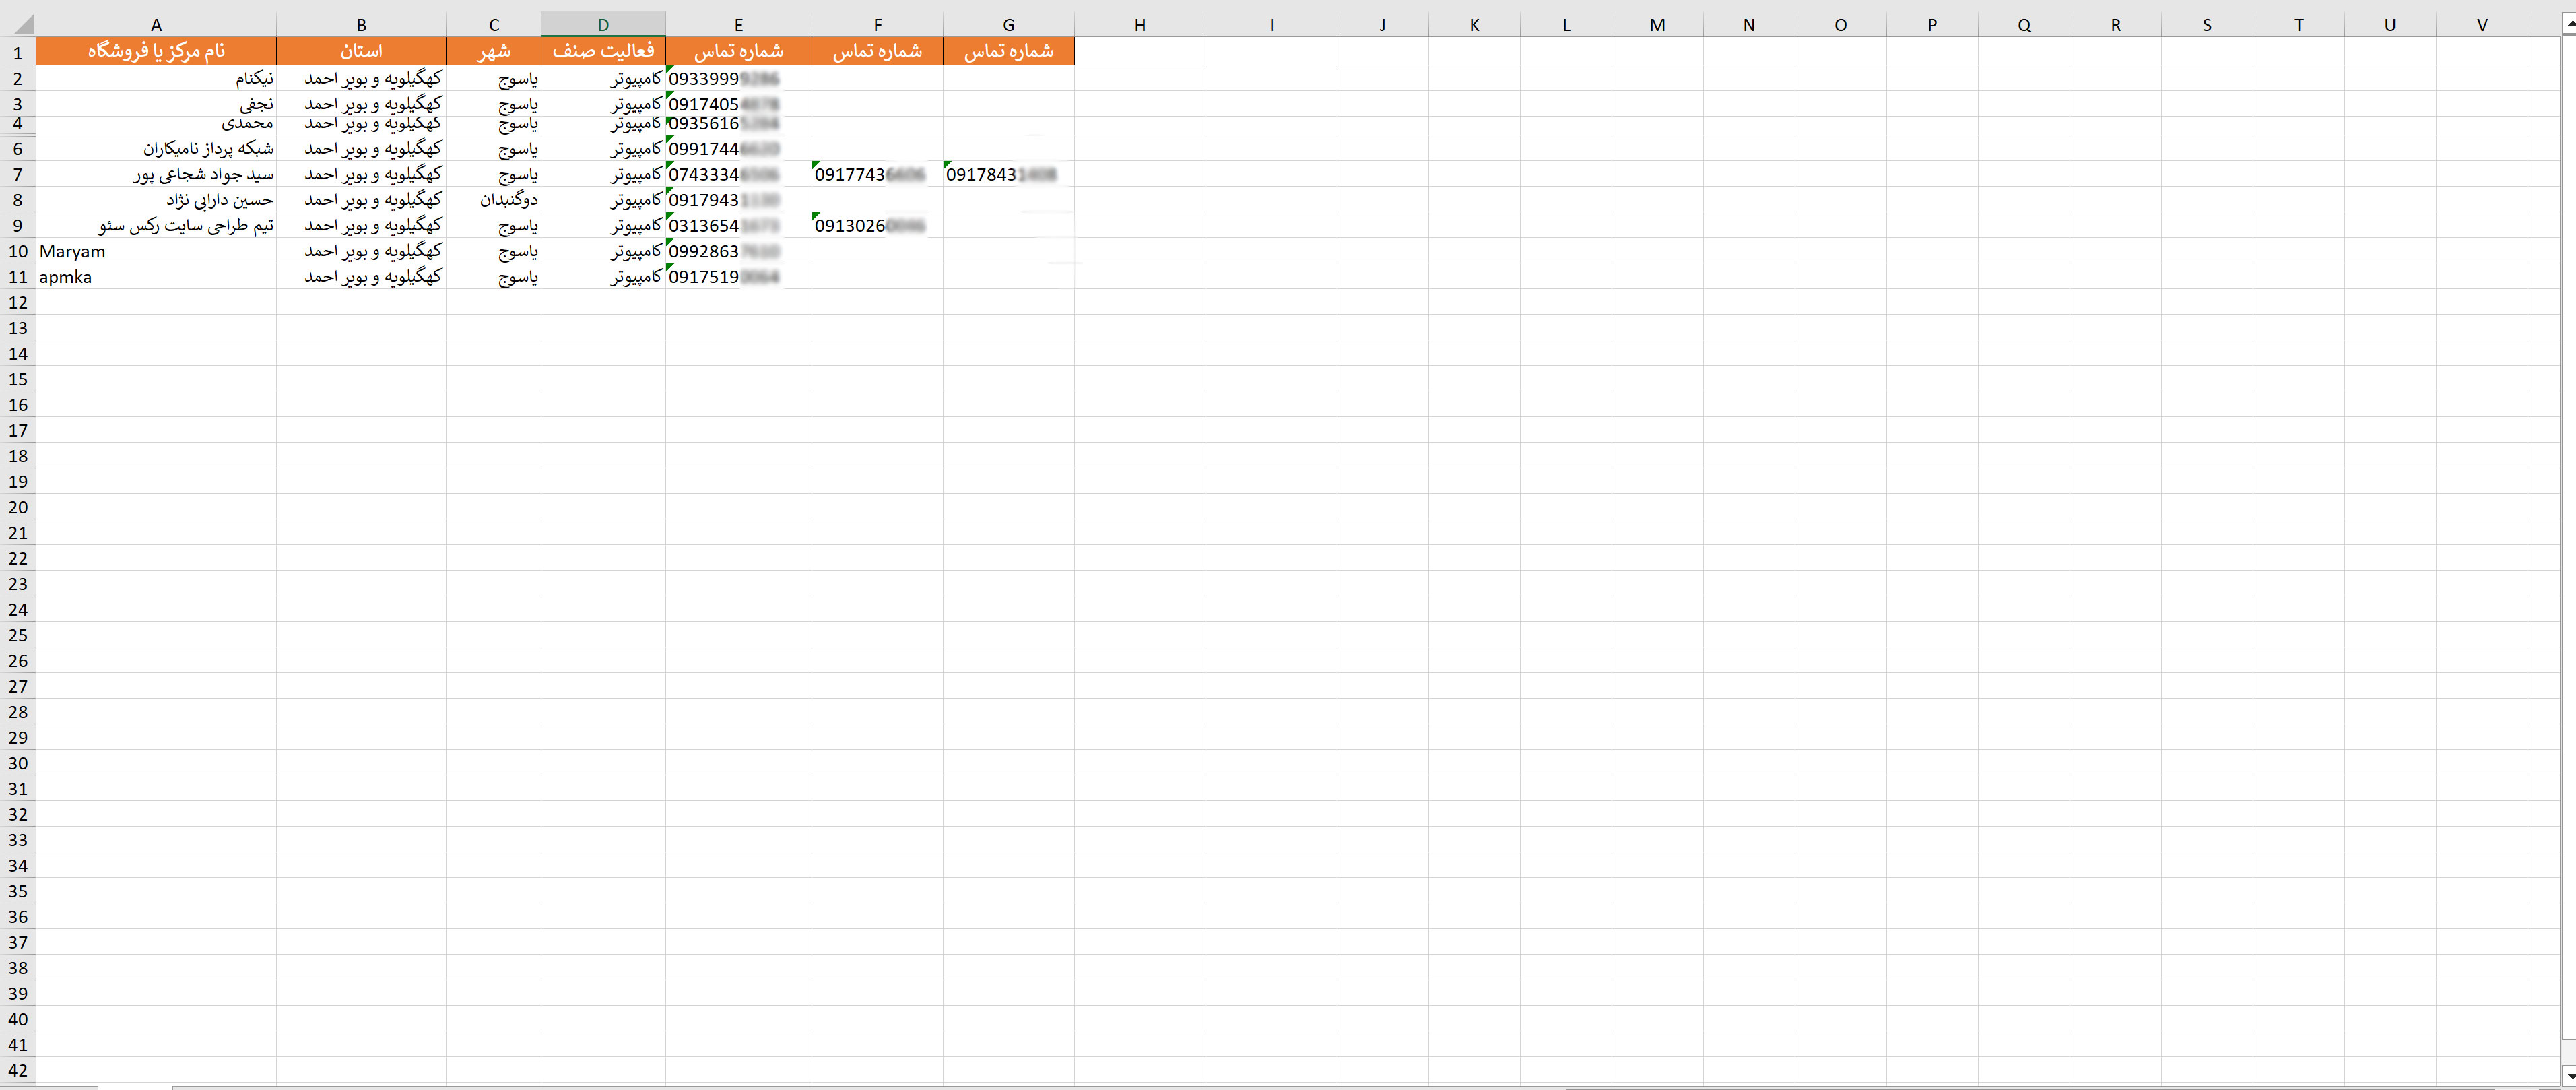The image size is (2576, 1090).
Task: Click 'شماره تماس' header in column E
Action: click(x=738, y=51)
